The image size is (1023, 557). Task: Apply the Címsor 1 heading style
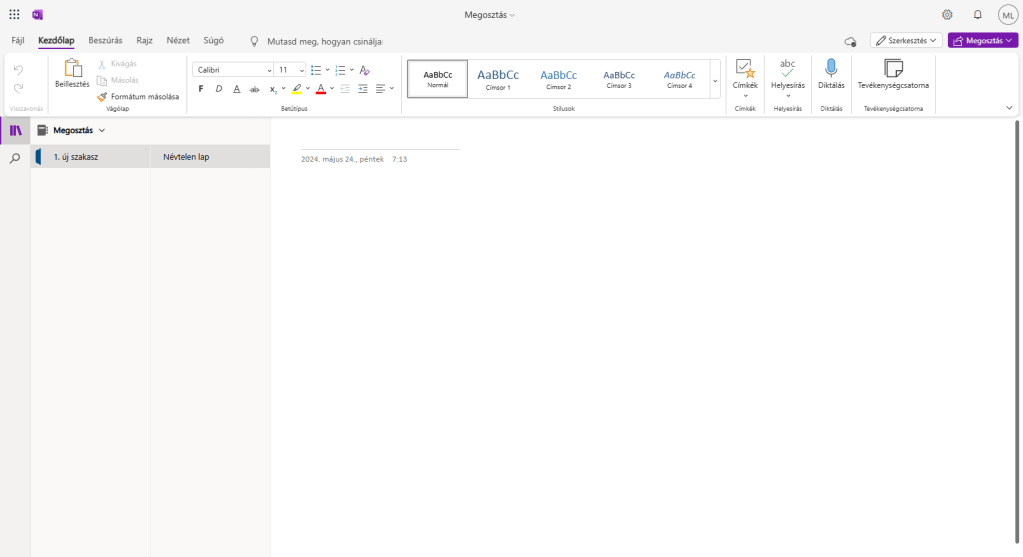point(498,78)
